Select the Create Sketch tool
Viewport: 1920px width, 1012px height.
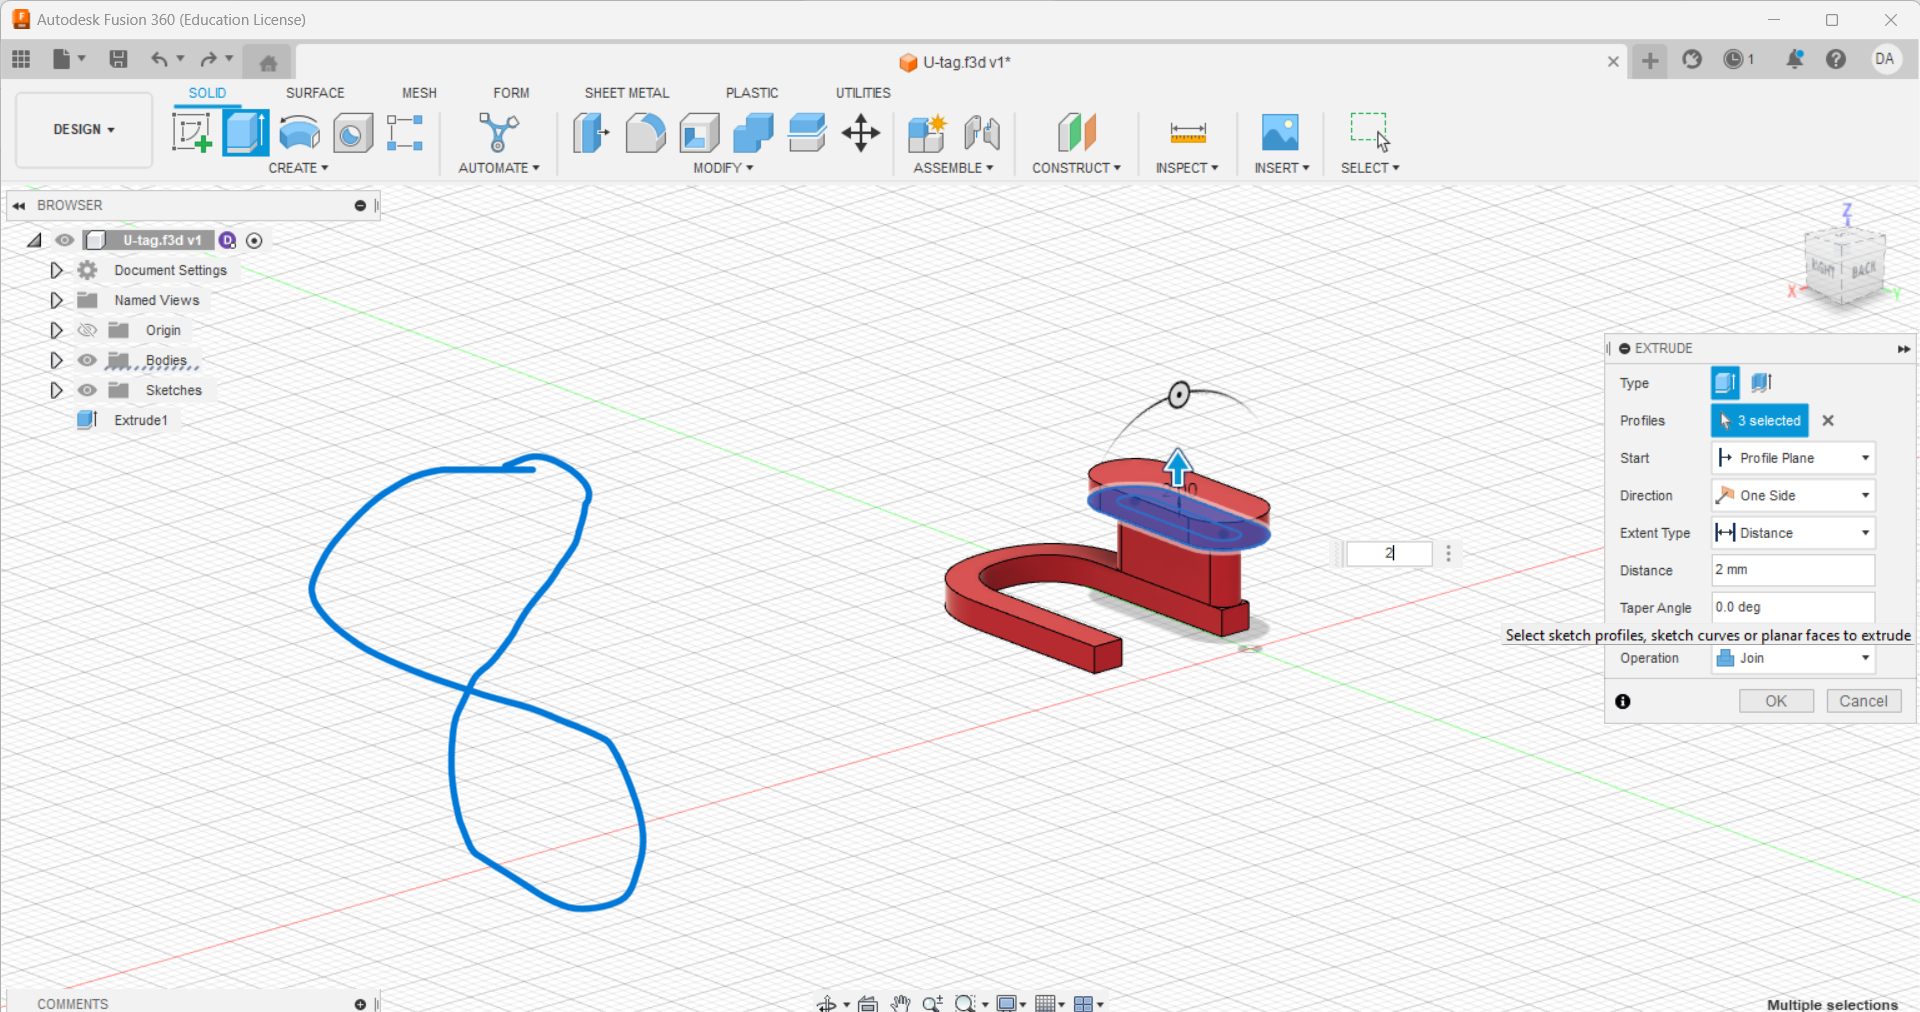pyautogui.click(x=191, y=133)
